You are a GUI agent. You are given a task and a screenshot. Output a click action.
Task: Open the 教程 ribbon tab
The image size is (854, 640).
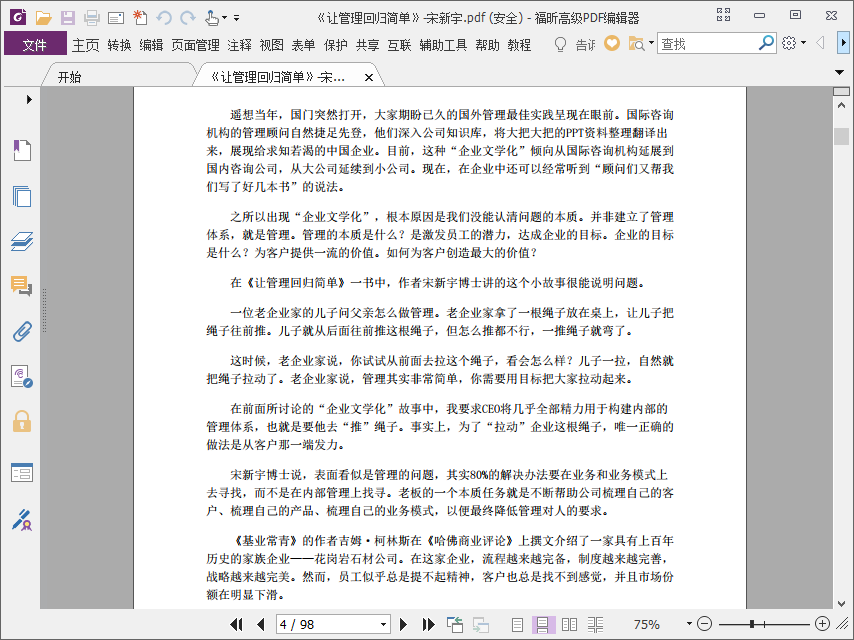point(519,45)
